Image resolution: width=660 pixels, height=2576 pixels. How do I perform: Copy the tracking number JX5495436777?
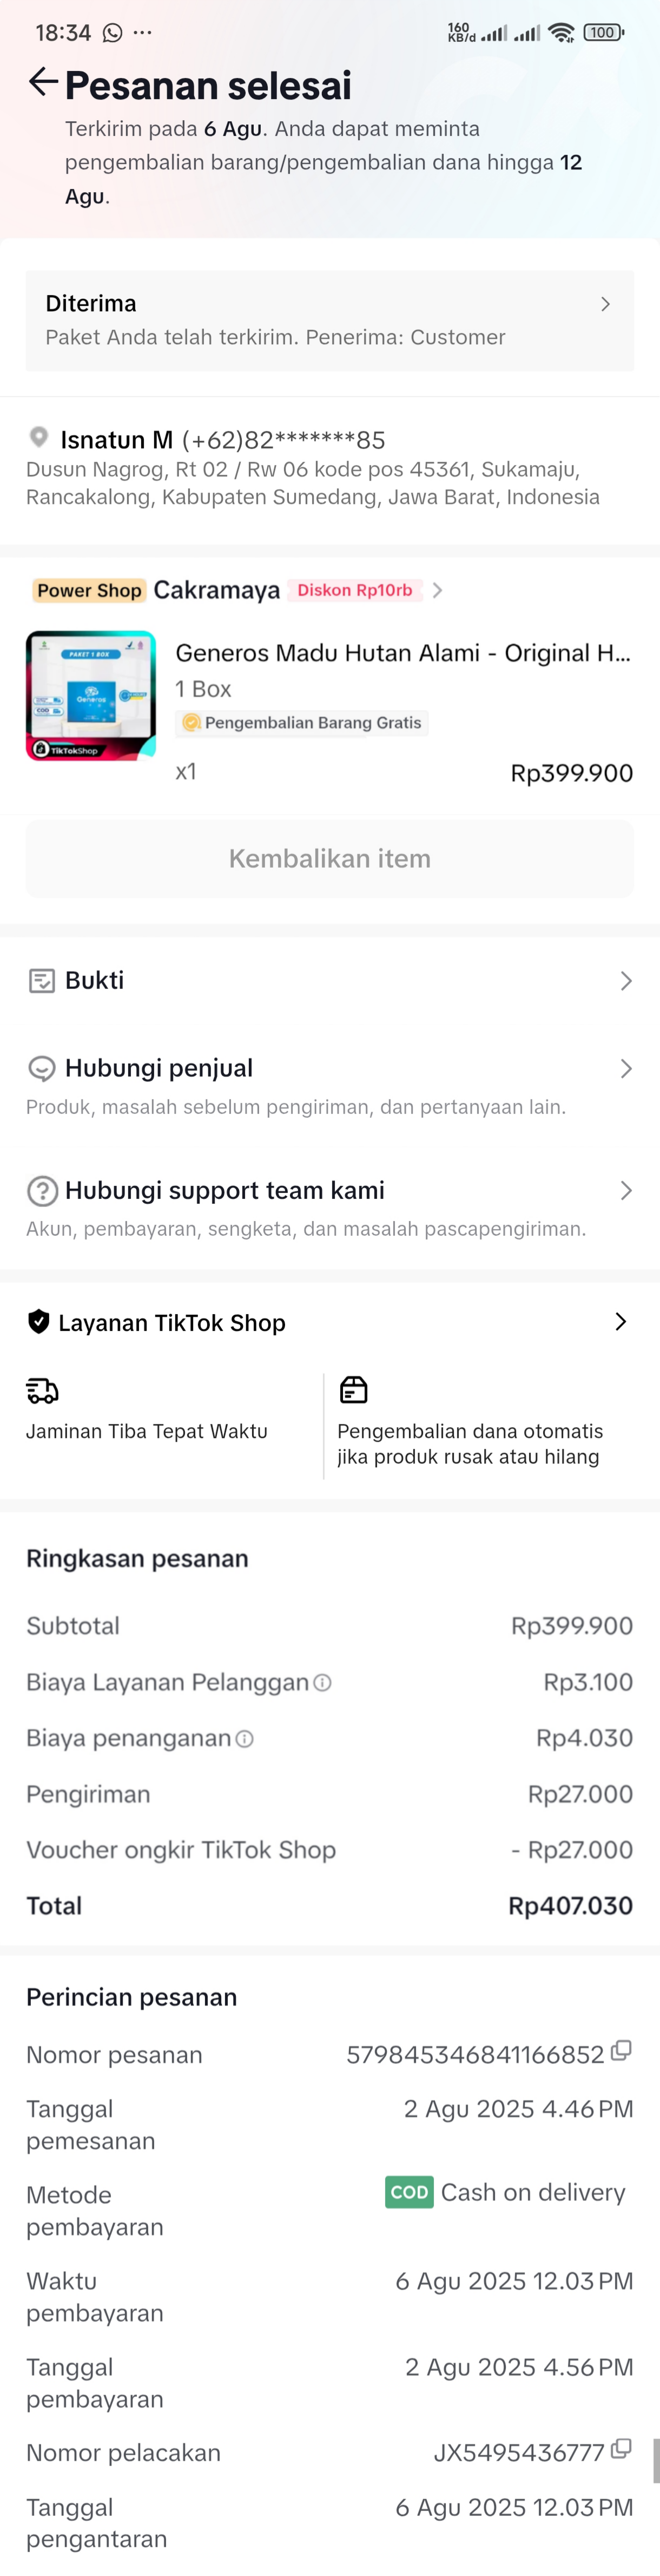pos(621,2449)
